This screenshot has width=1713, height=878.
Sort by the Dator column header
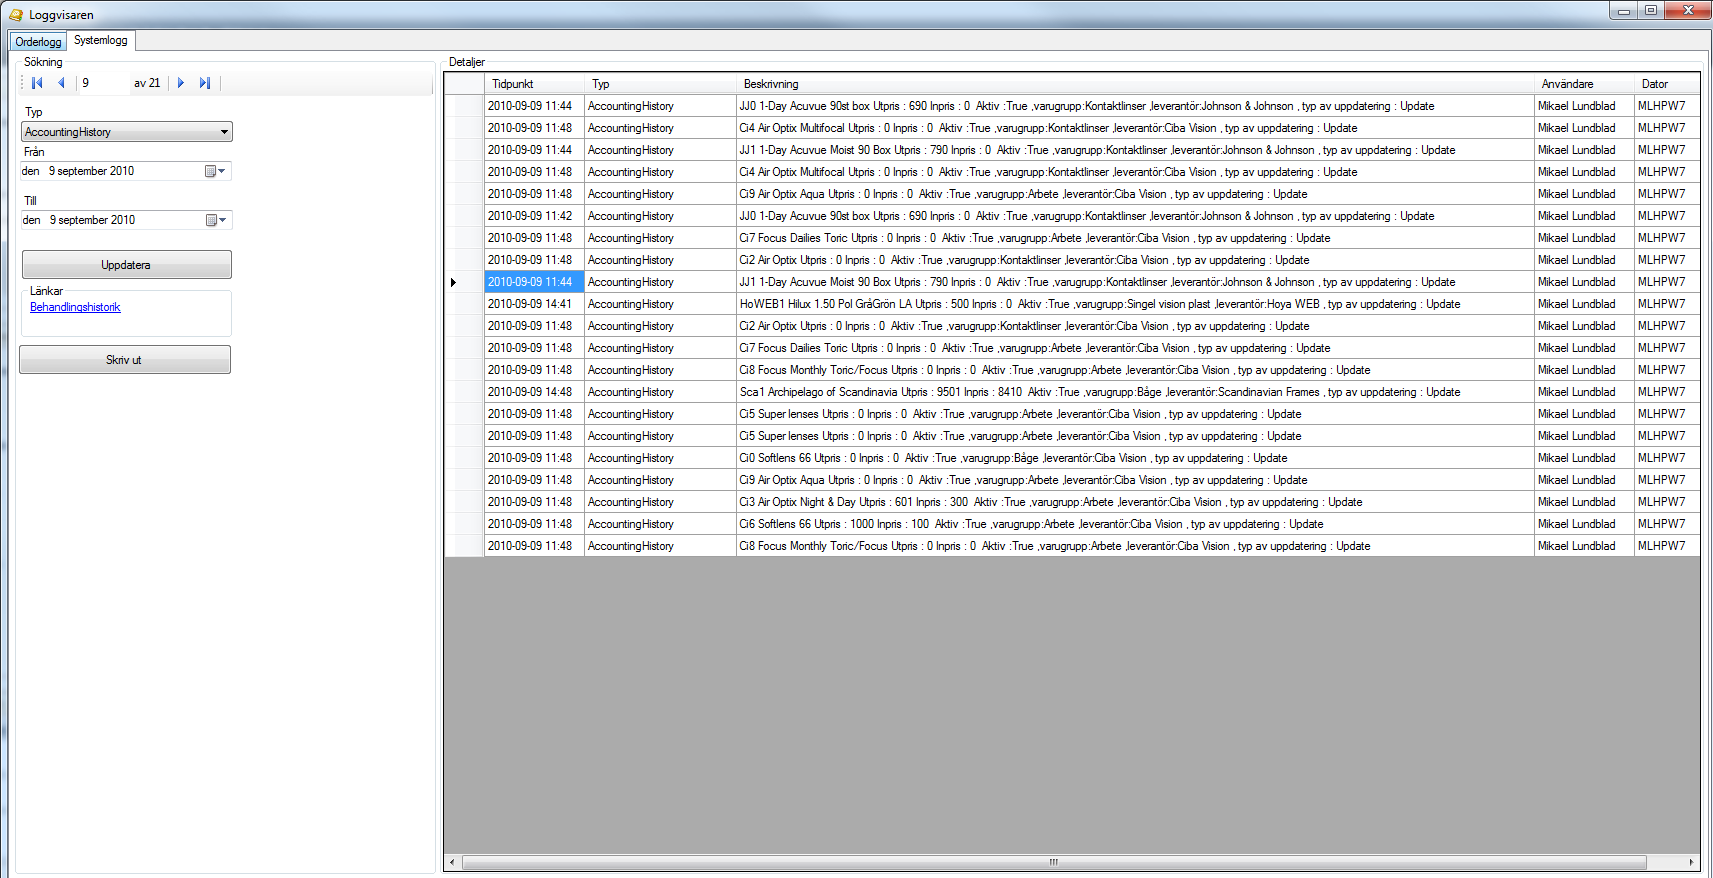click(x=1667, y=84)
